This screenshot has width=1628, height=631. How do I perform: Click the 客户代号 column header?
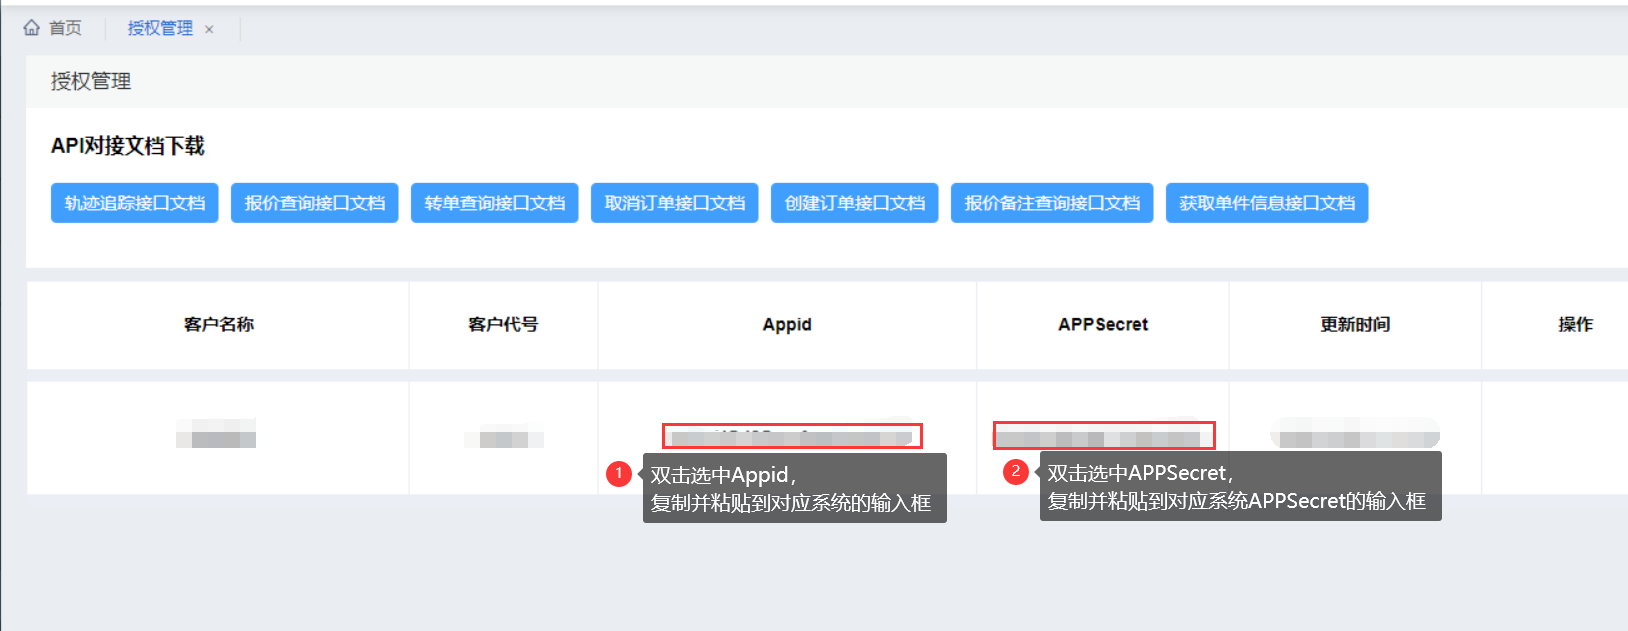(x=503, y=324)
